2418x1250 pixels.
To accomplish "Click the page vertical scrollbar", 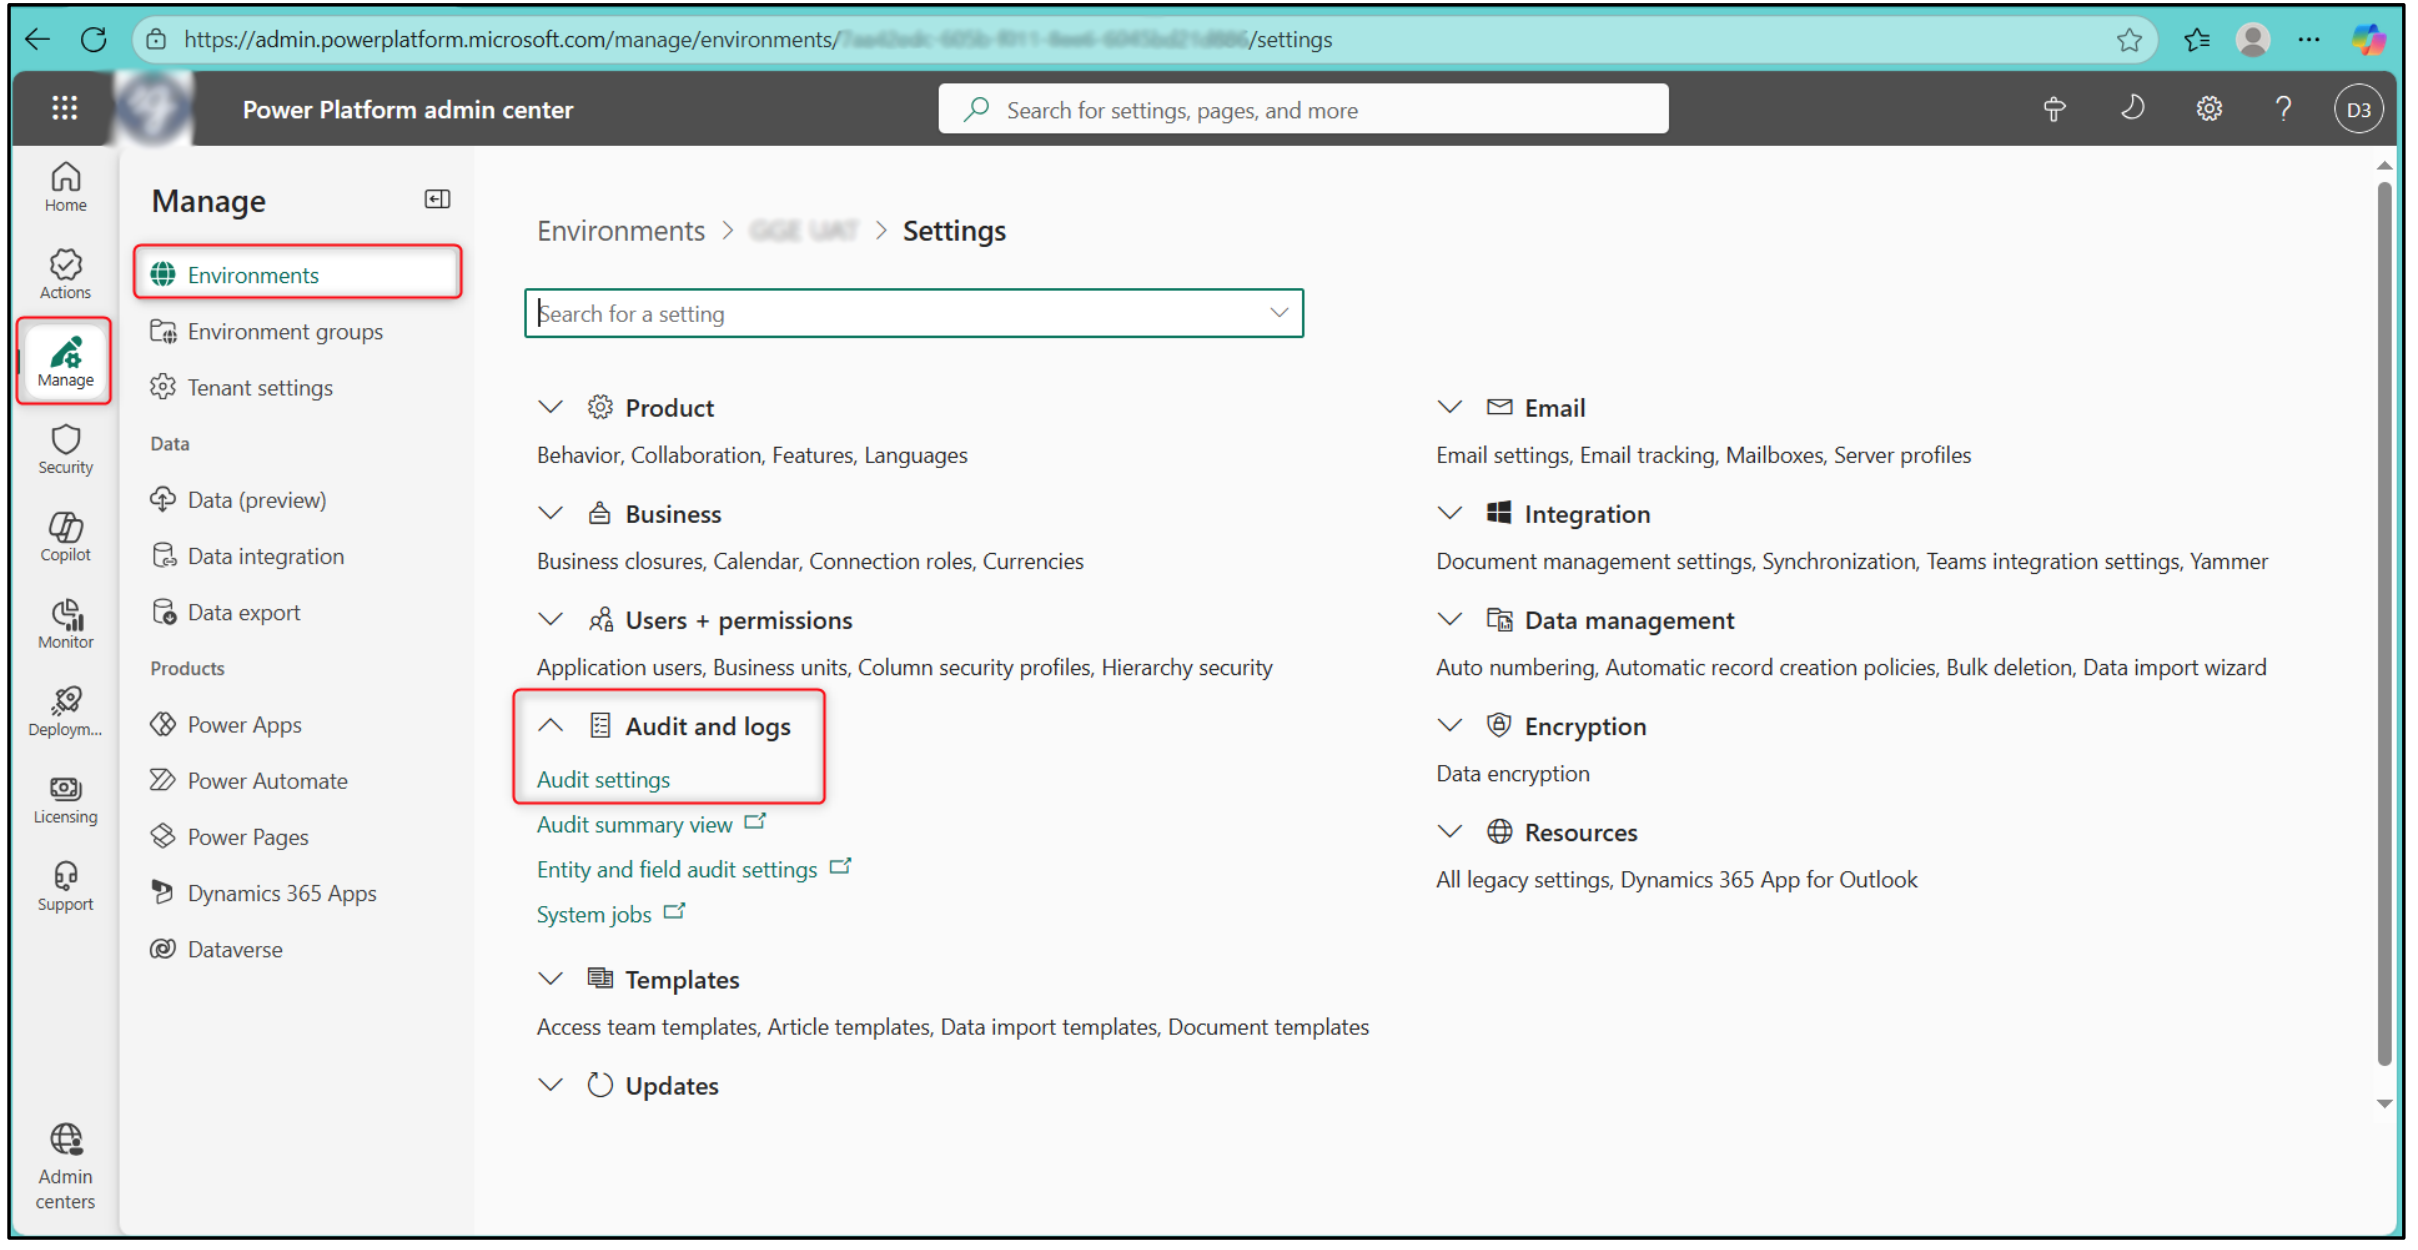I will (2384, 620).
